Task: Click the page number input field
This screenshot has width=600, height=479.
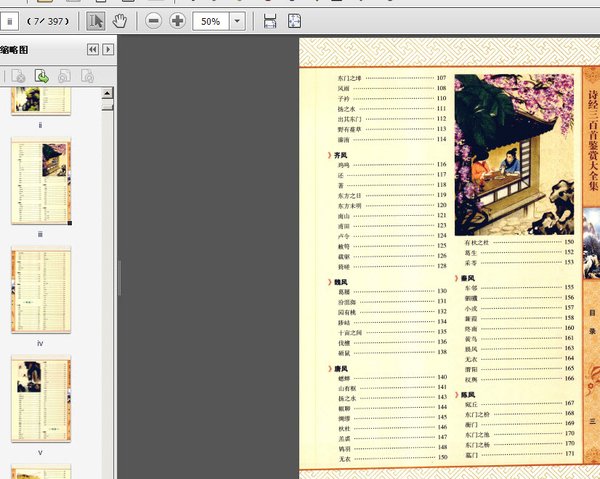Action: click(x=9, y=21)
